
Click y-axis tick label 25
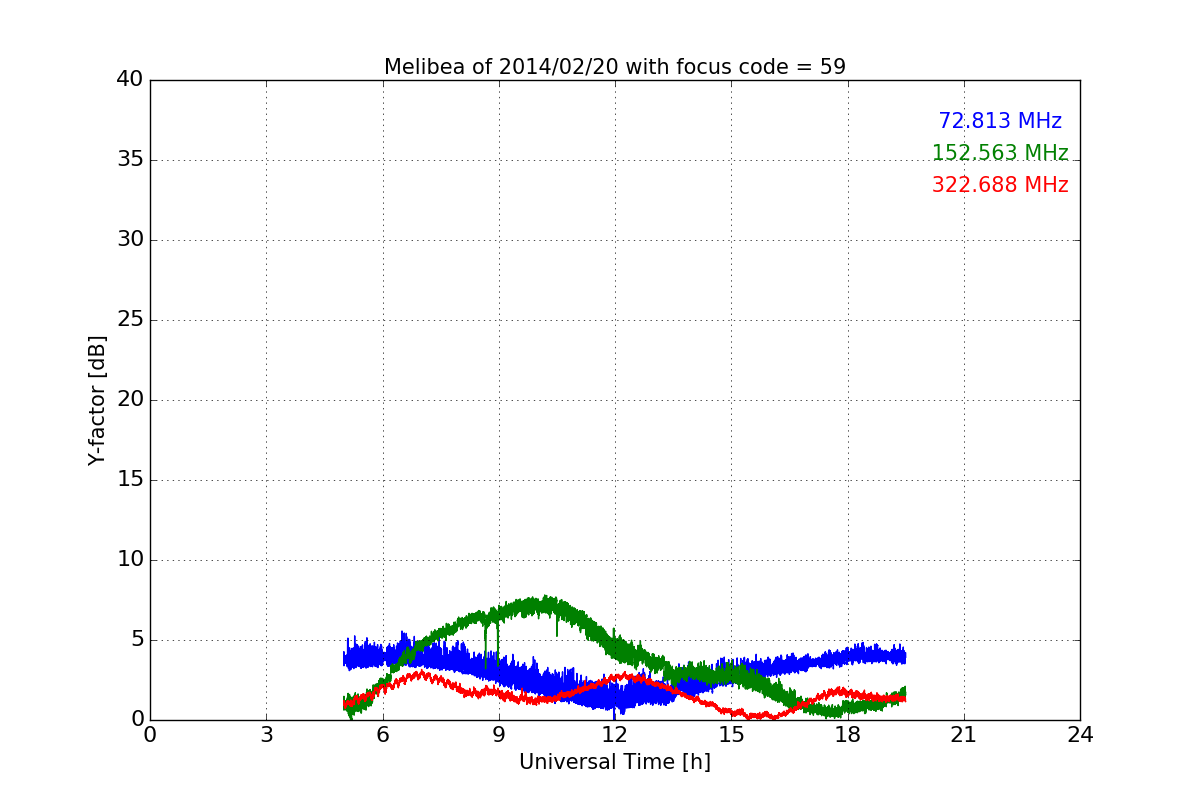(x=130, y=320)
